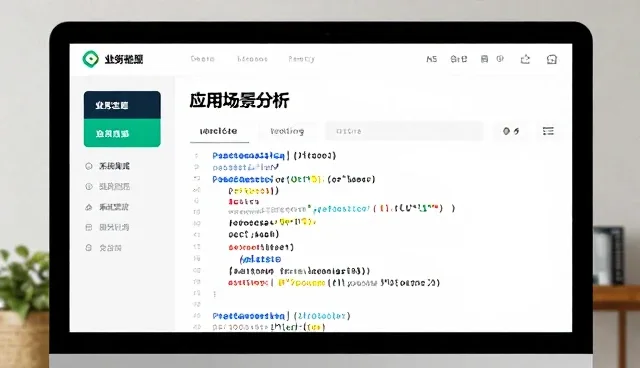This screenshot has height=368, width=640.
Task: Open the third grey link in top navigation
Action: [x=302, y=59]
